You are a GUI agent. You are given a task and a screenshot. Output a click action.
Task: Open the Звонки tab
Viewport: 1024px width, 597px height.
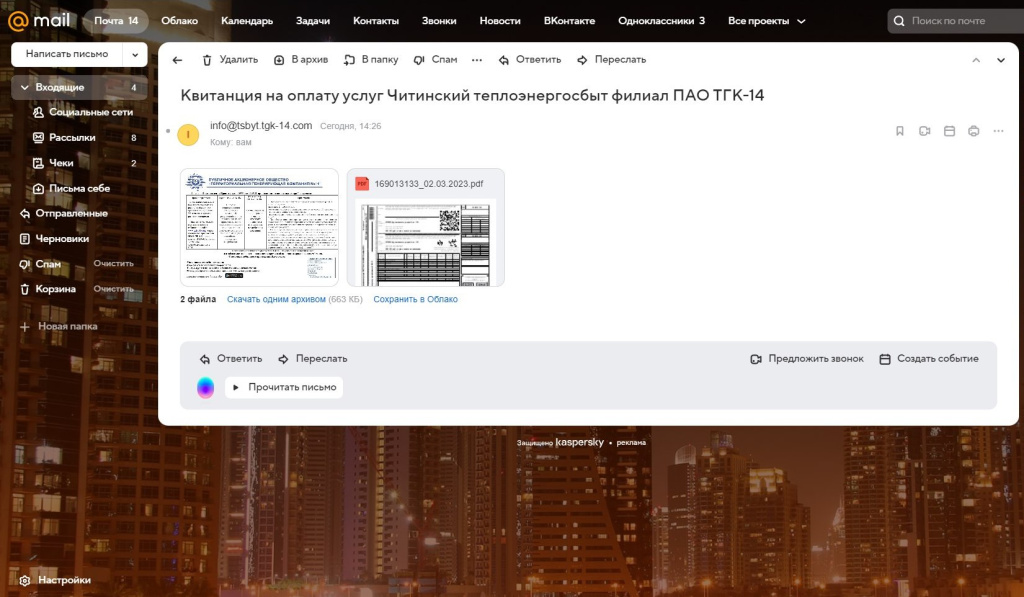click(439, 21)
